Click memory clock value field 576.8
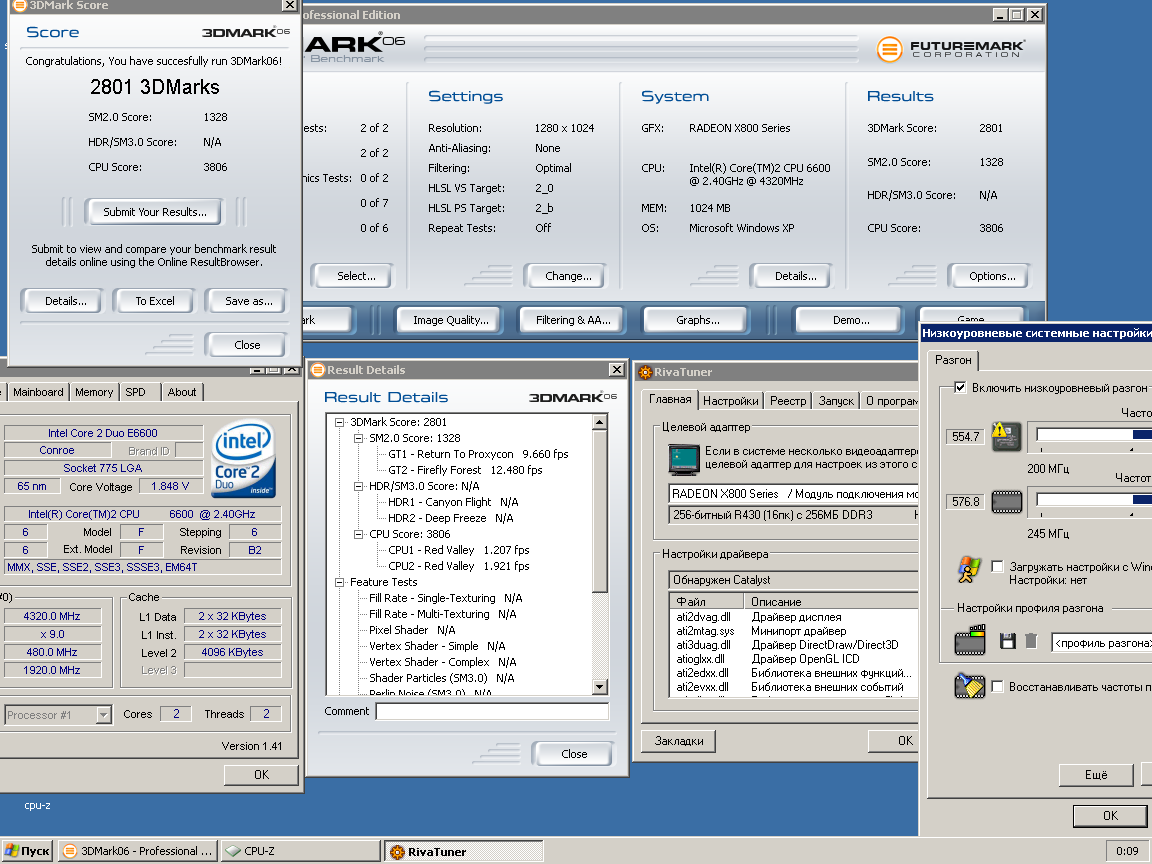Viewport: 1152px width, 864px height. 965,502
